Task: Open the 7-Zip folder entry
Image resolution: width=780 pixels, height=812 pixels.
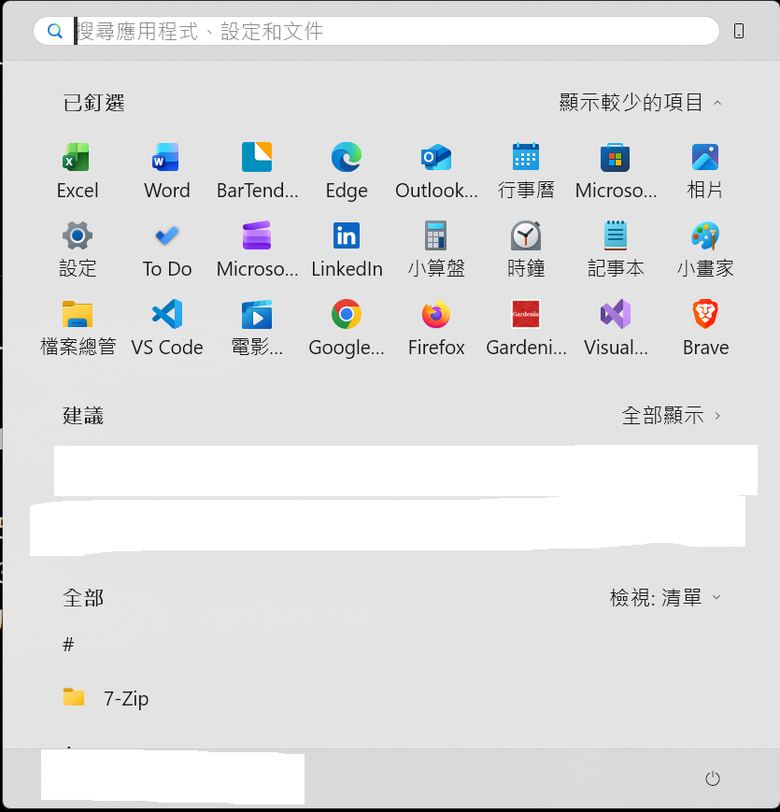Action: tap(106, 698)
